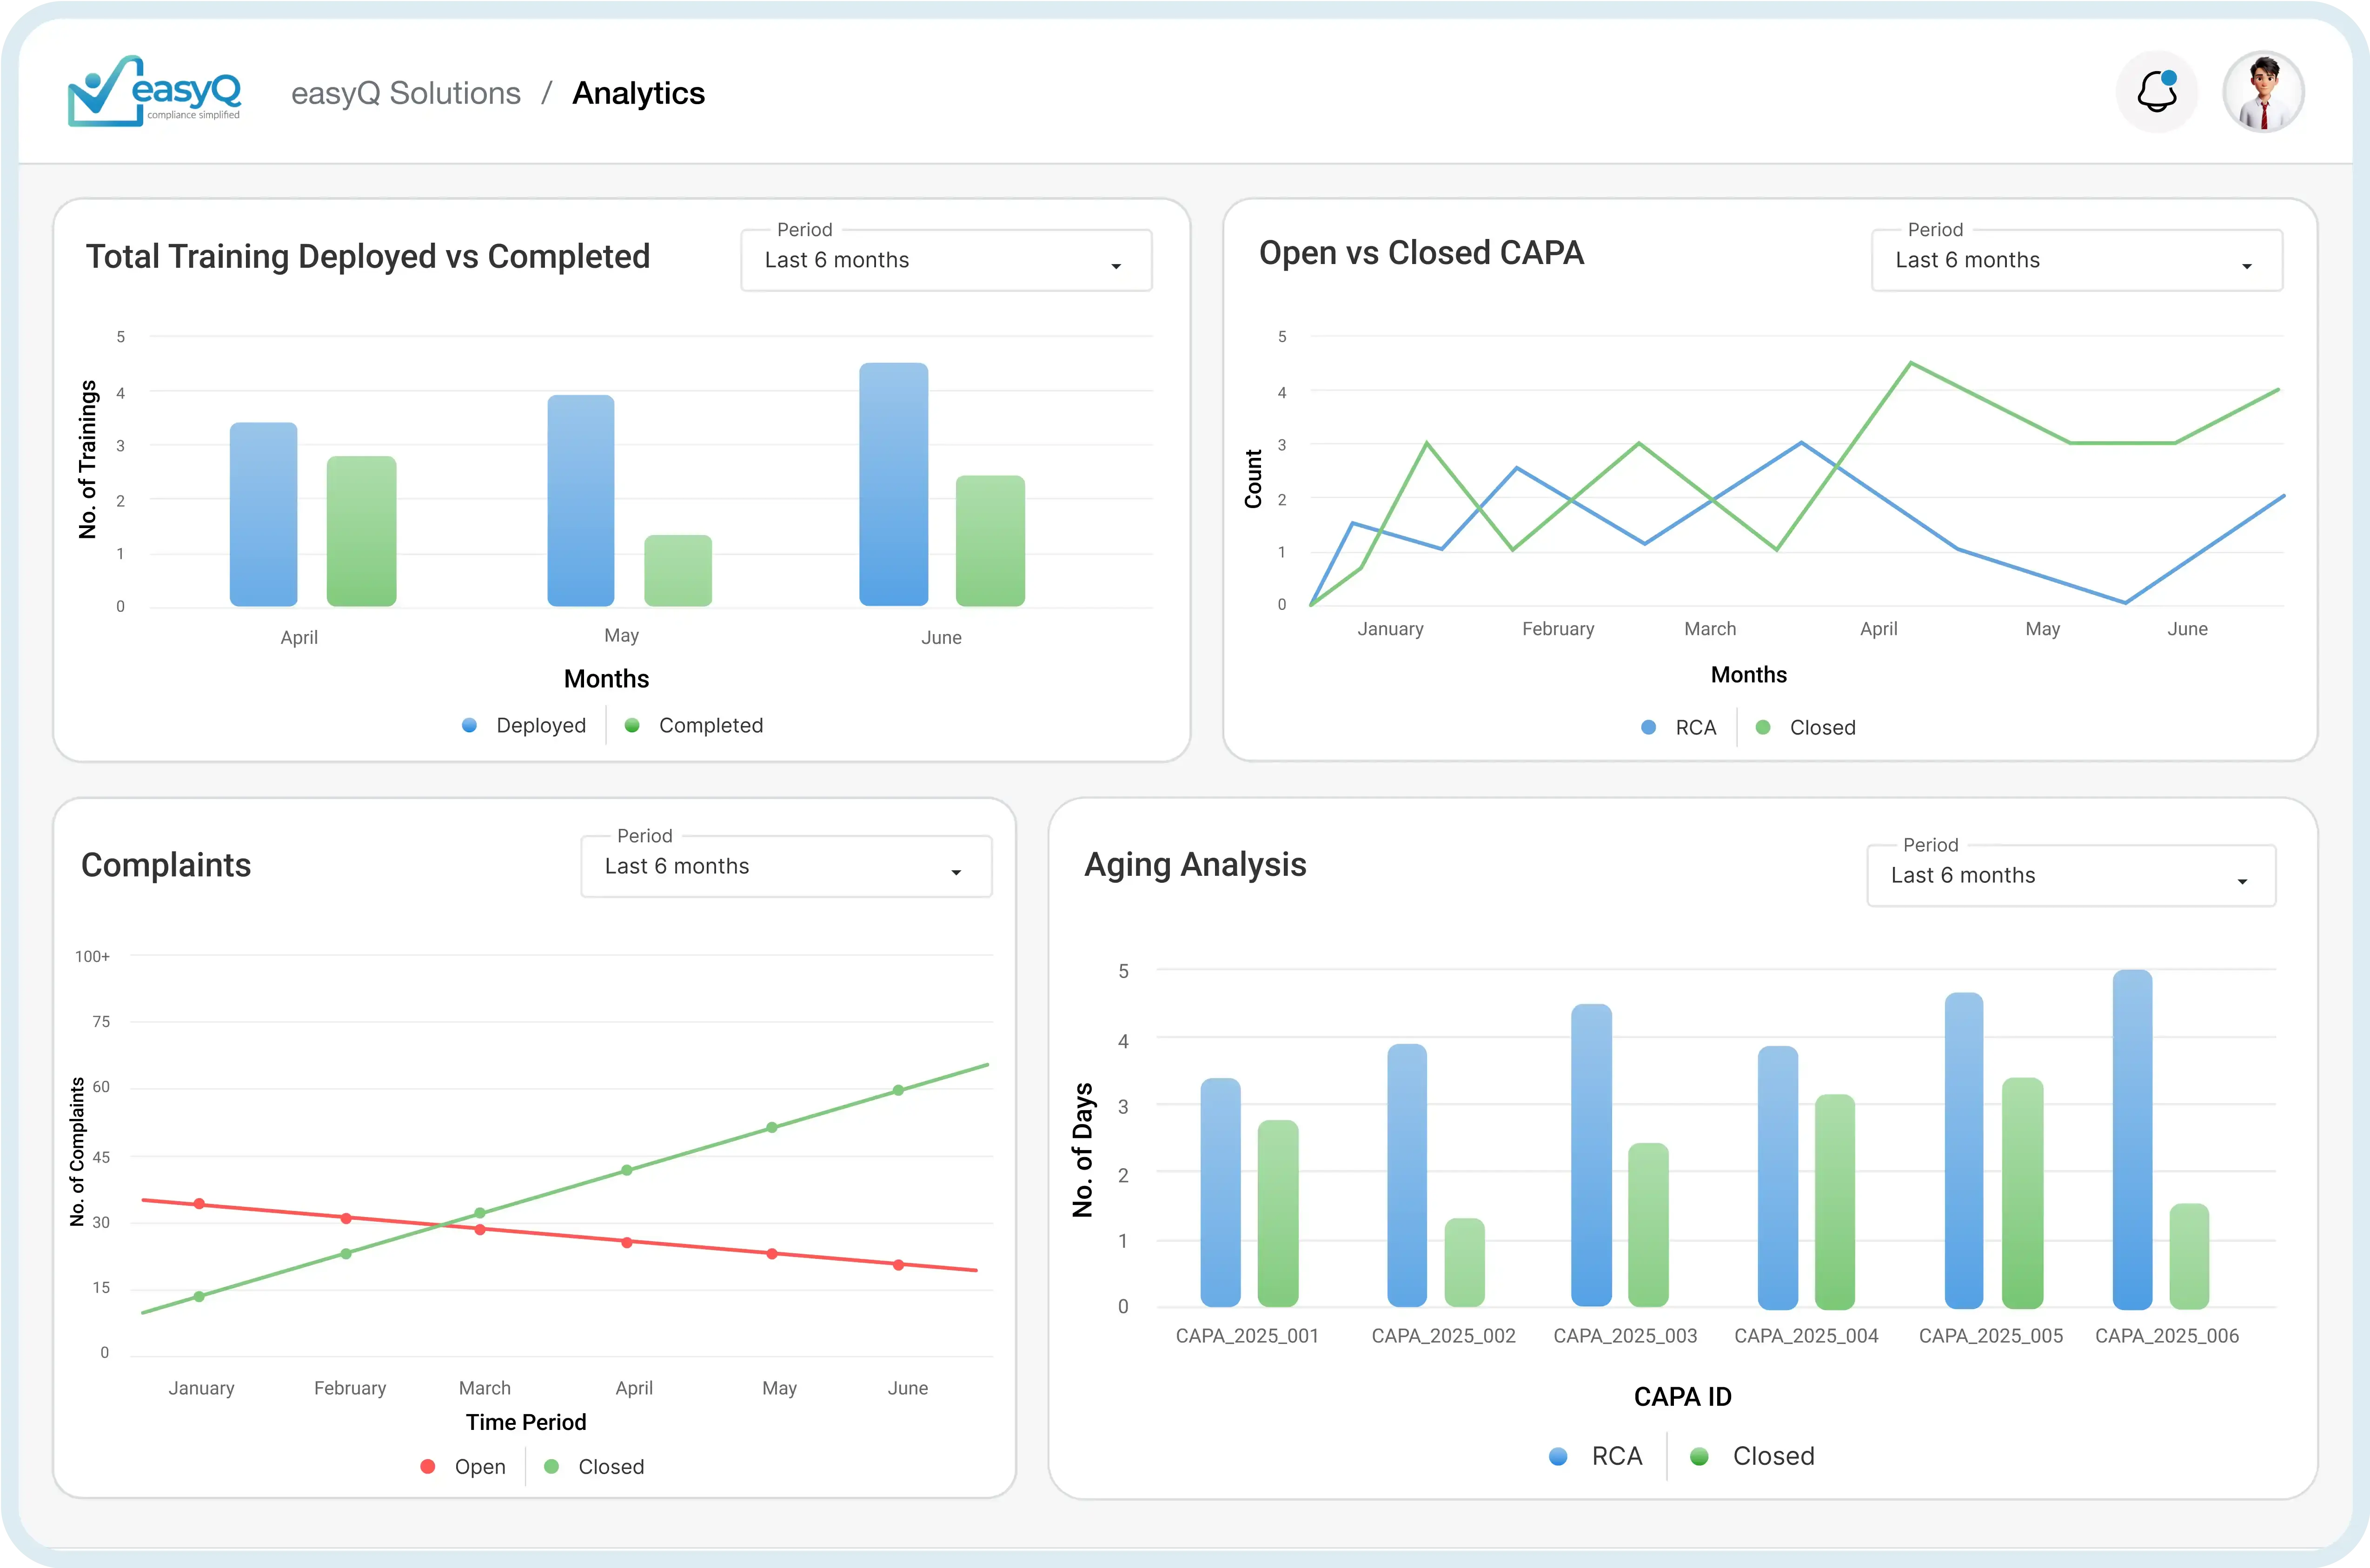Pick the blue RCA bar for CAPA_2025_003
The image size is (2370, 1568).
(x=1592, y=1155)
